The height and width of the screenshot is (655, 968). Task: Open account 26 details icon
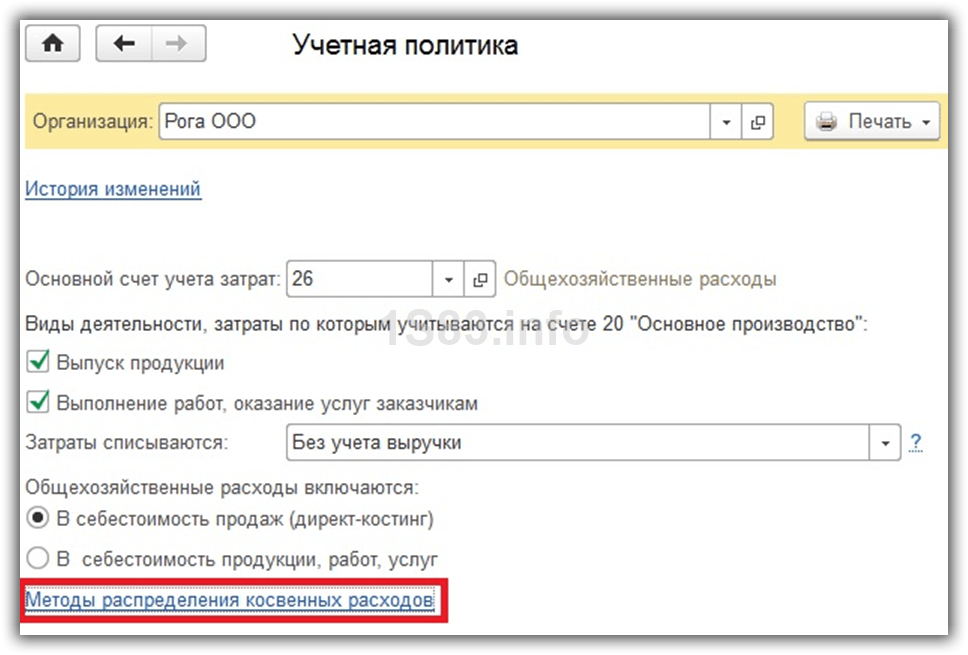coord(480,280)
